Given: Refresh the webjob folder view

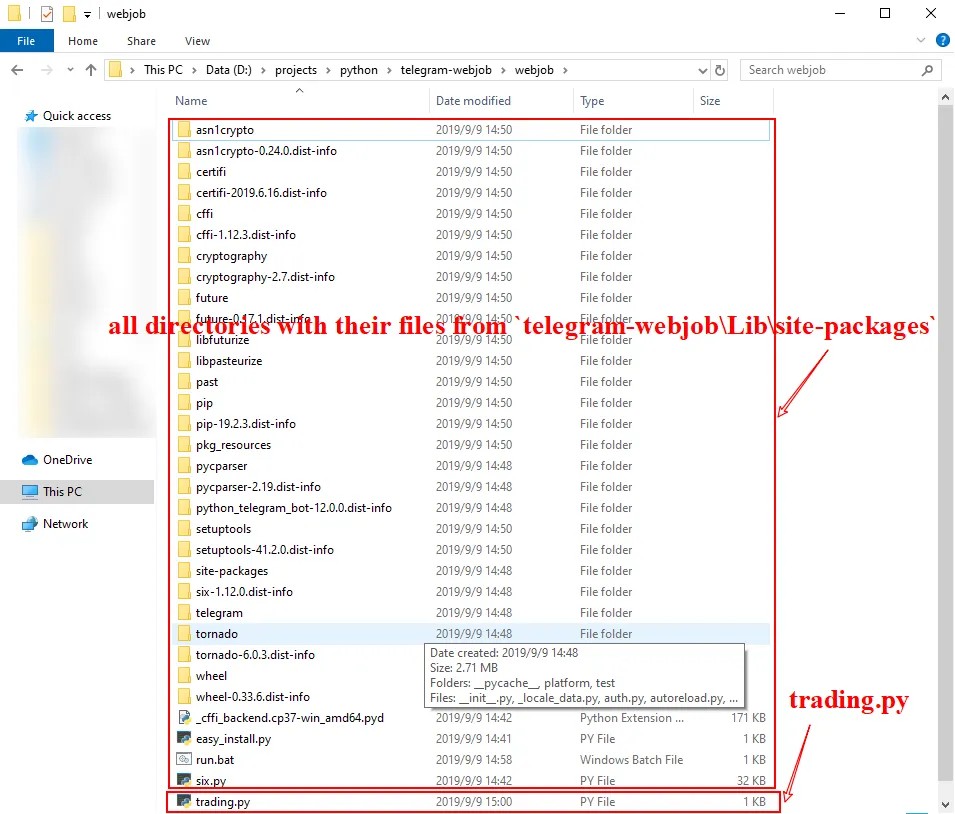Looking at the screenshot, I should 720,70.
